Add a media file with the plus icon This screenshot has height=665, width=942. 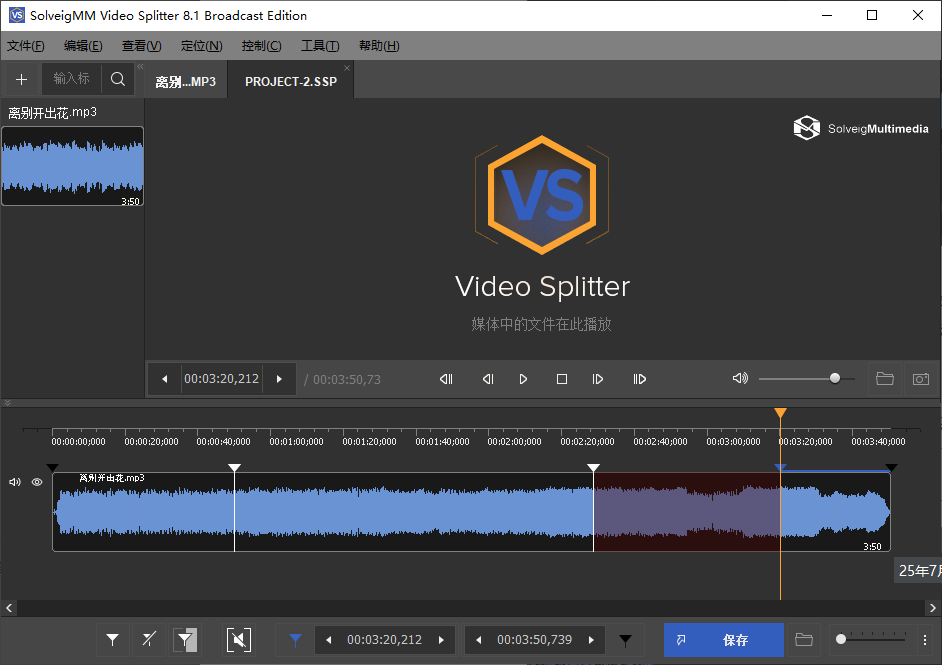point(21,79)
